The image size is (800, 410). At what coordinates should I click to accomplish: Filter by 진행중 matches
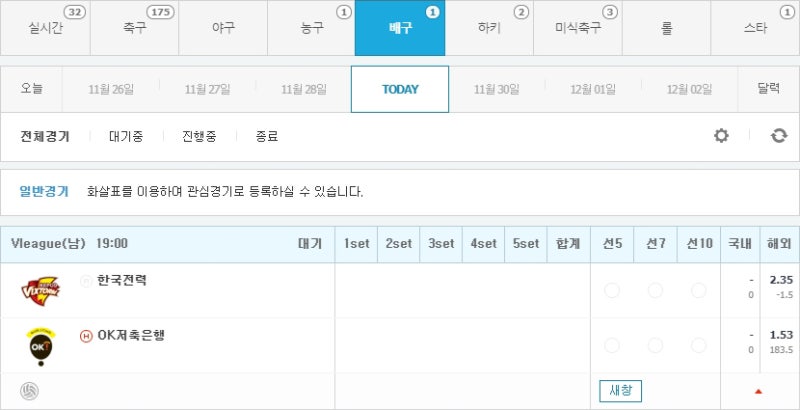pos(198,136)
